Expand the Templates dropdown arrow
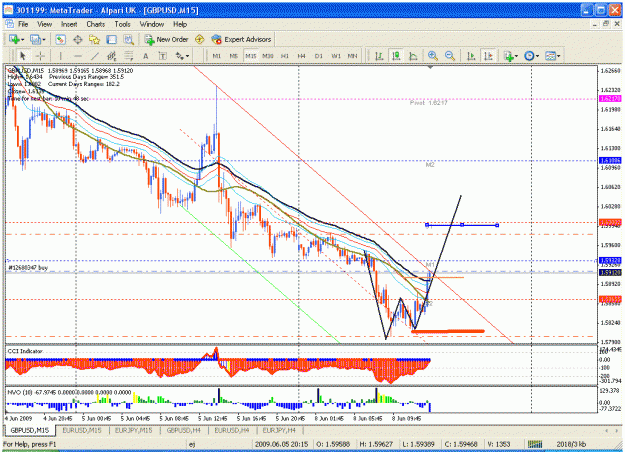This screenshot has height=452, width=625. pyautogui.click(x=559, y=56)
